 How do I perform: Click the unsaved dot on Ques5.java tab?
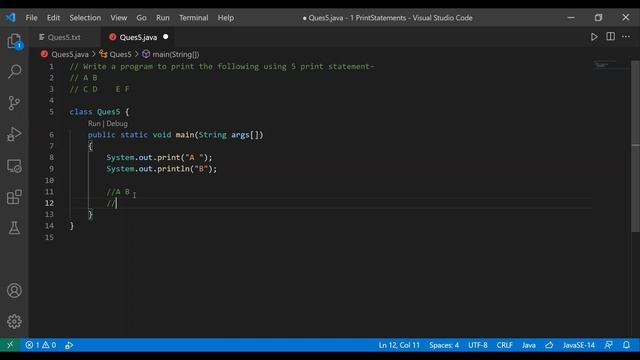point(165,37)
